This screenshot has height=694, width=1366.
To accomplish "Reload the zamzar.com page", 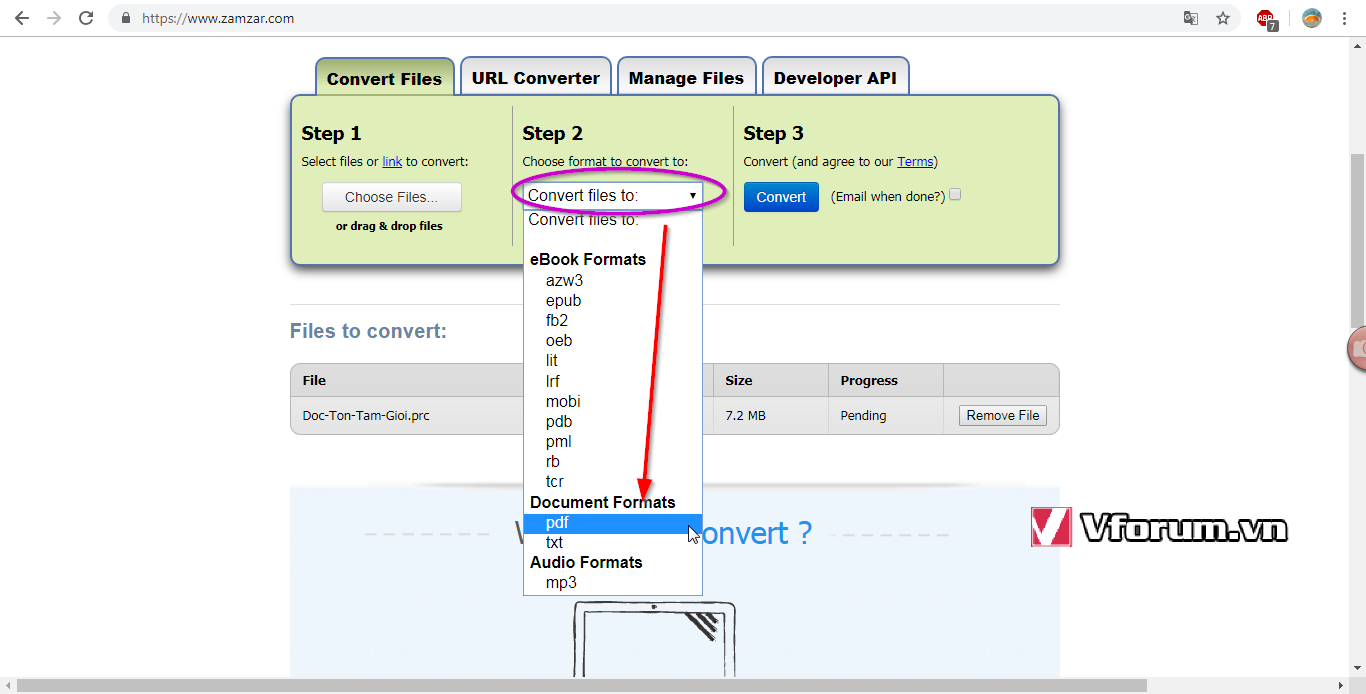I will 86,18.
